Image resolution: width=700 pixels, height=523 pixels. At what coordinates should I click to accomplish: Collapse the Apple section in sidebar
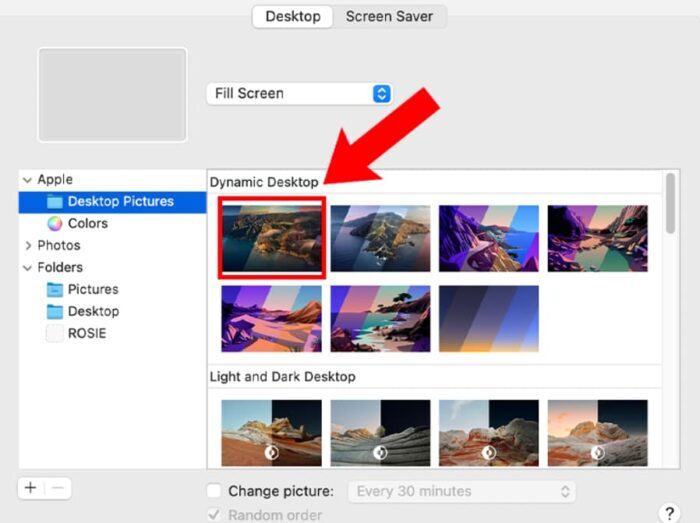(27, 180)
